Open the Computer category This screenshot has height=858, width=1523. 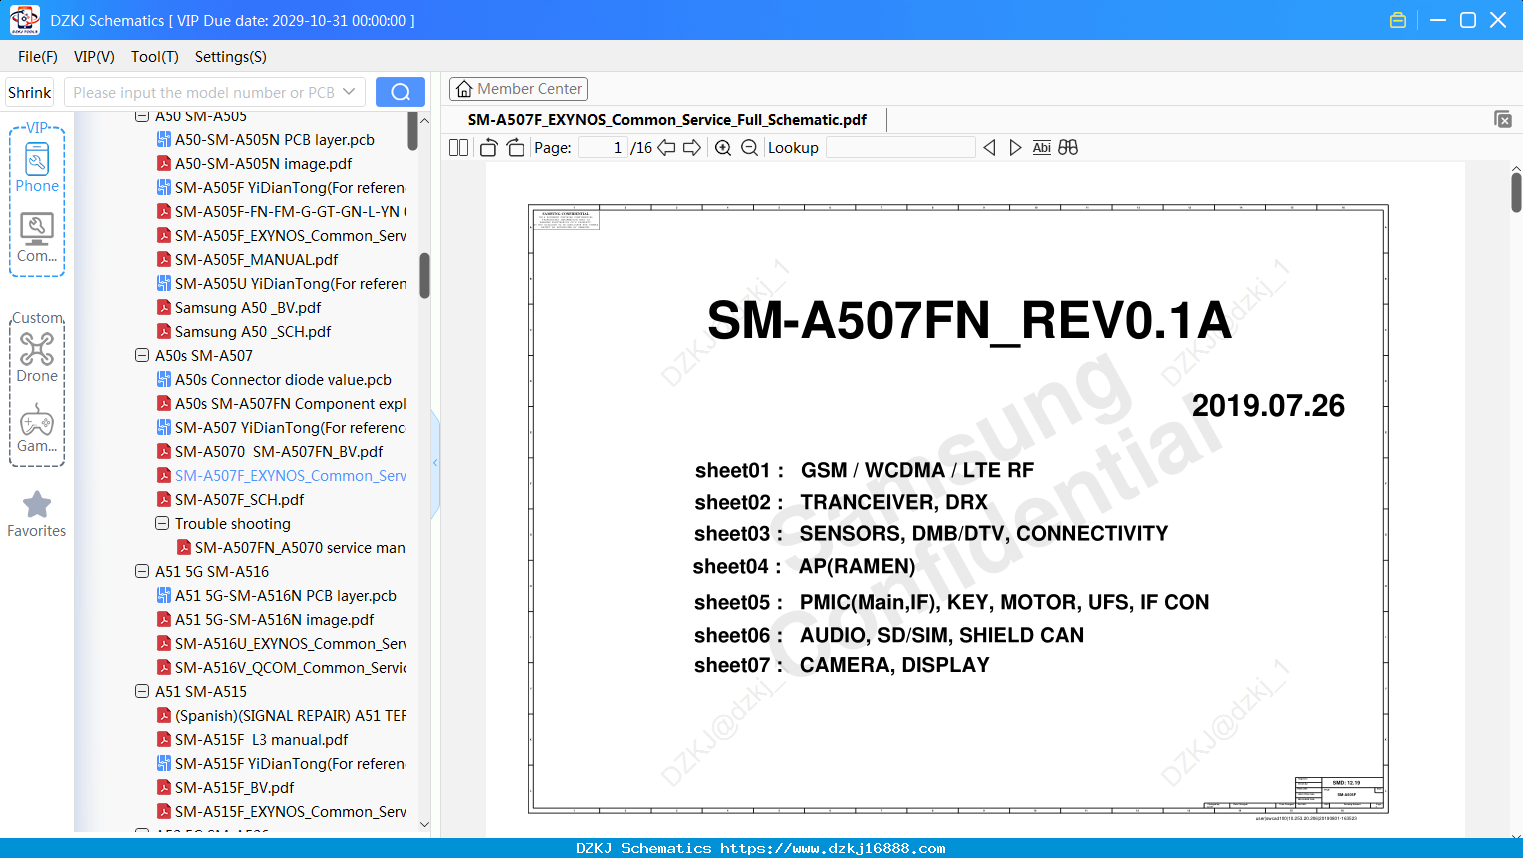[37, 238]
